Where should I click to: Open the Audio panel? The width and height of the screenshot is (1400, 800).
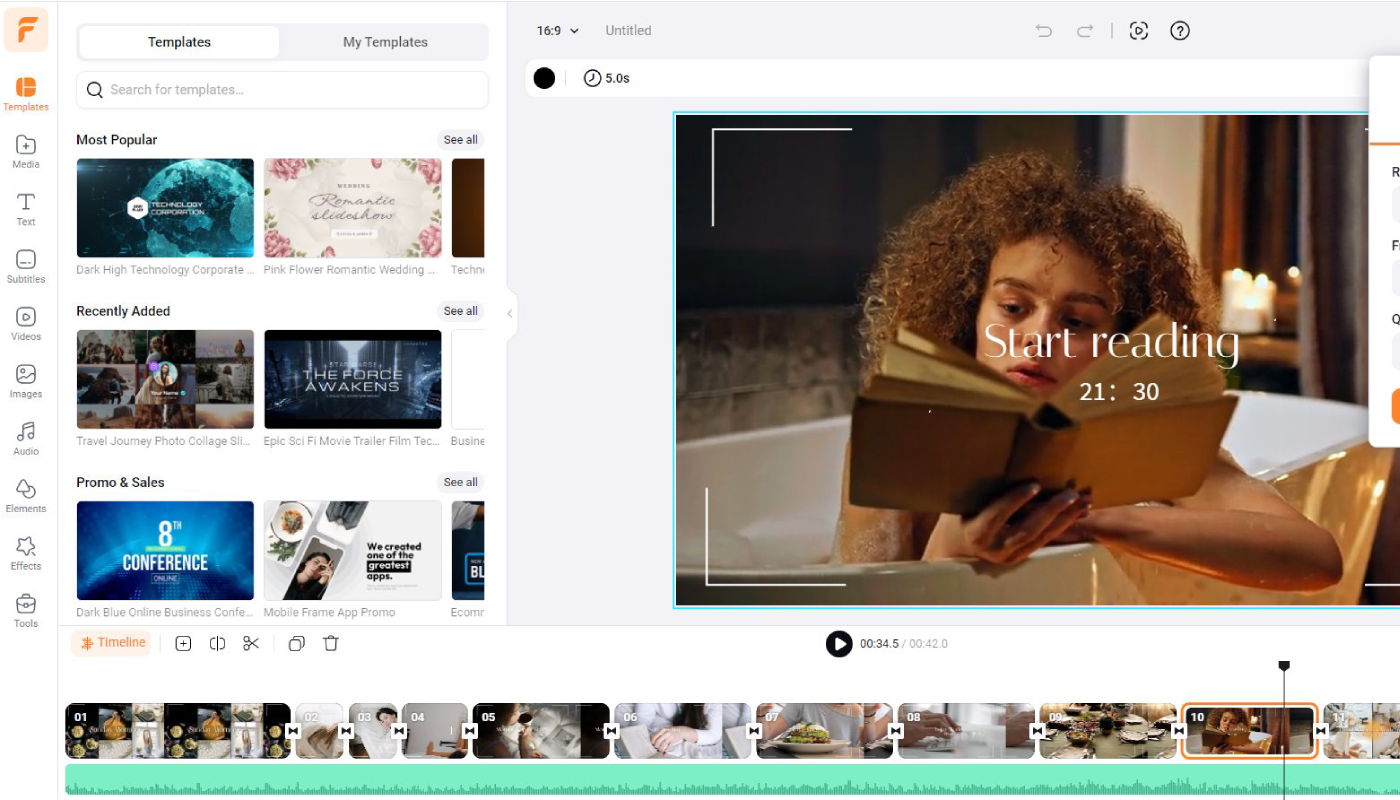[25, 437]
